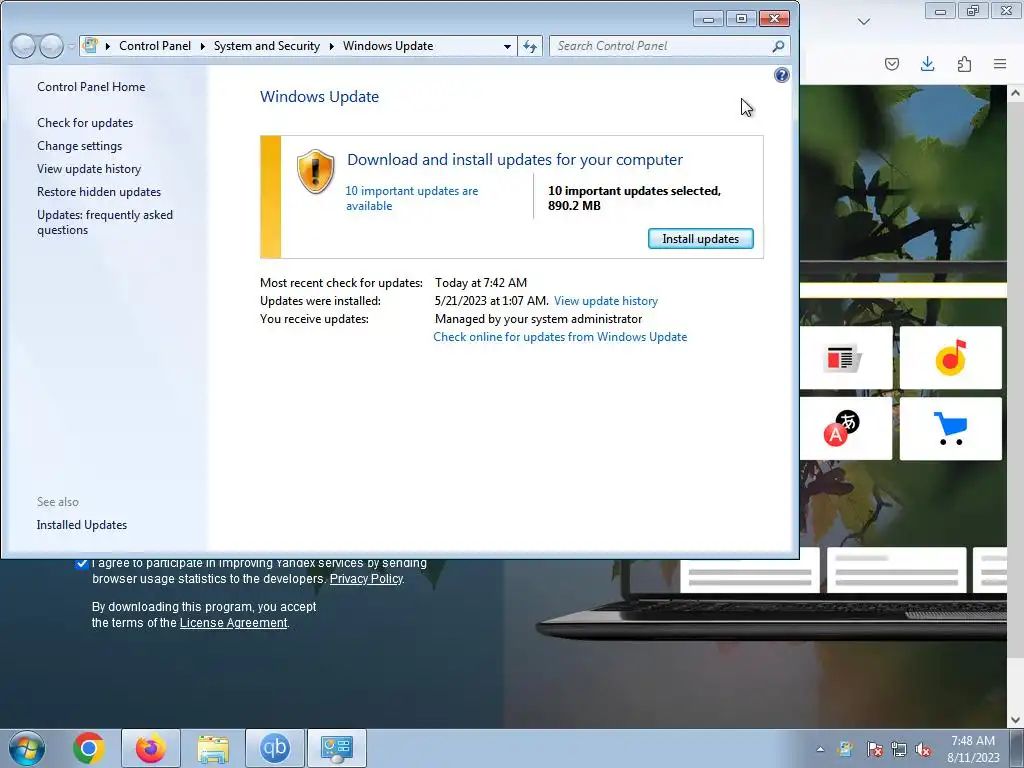1024x768 pixels.
Task: Click the 10 important updates selected text
Action: click(x=634, y=198)
